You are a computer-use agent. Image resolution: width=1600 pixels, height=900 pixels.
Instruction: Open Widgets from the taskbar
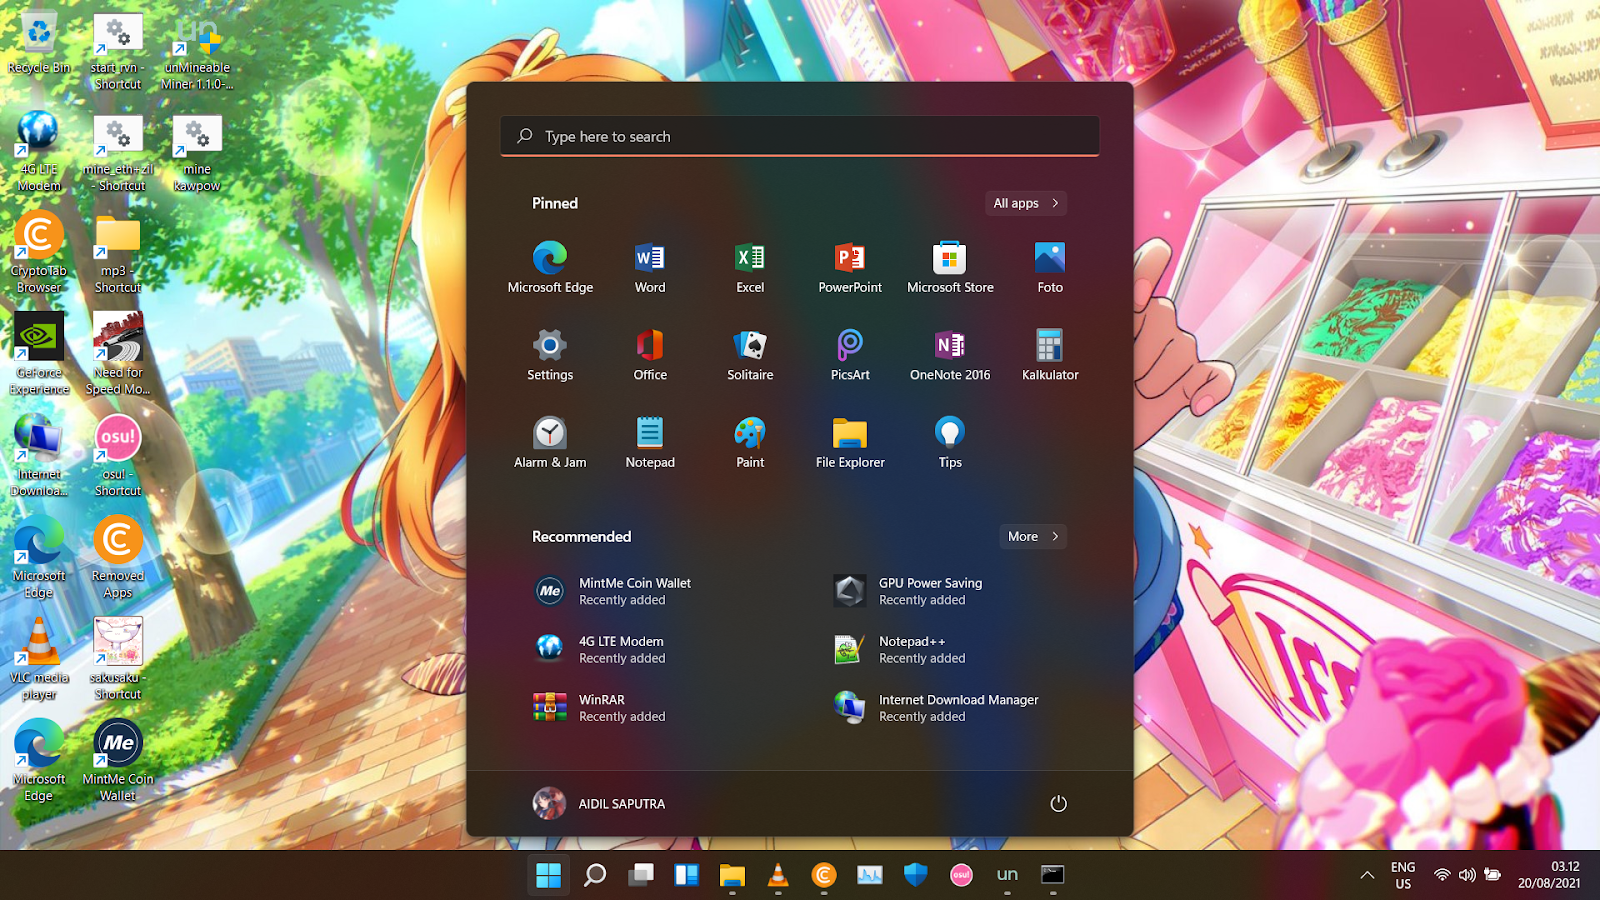(686, 875)
